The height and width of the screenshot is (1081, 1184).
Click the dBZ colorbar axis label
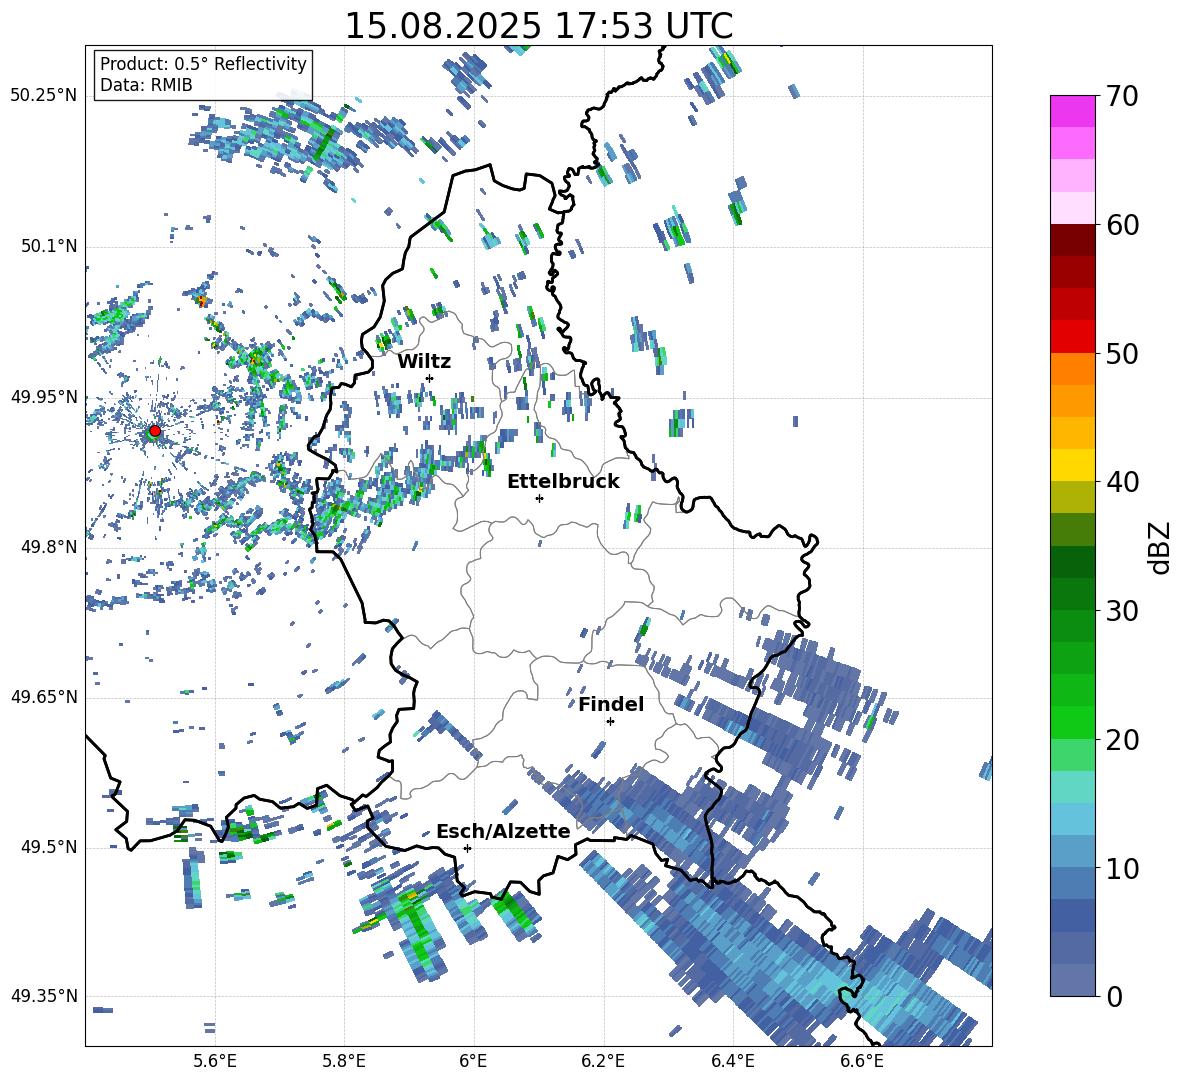click(x=1161, y=547)
